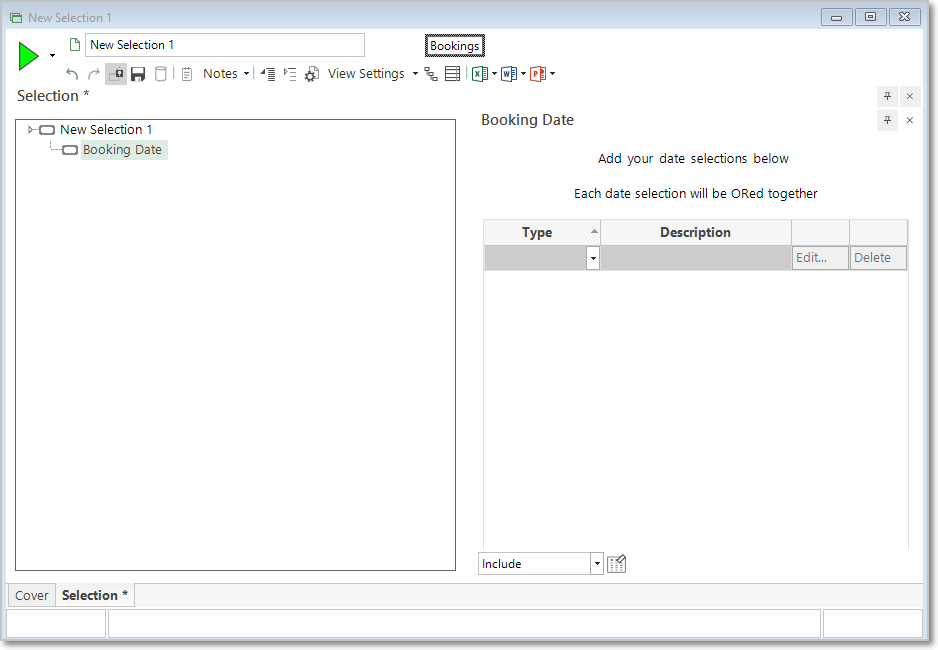Click the Delete button in the date row
This screenshot has width=938, height=650.
coord(878,258)
